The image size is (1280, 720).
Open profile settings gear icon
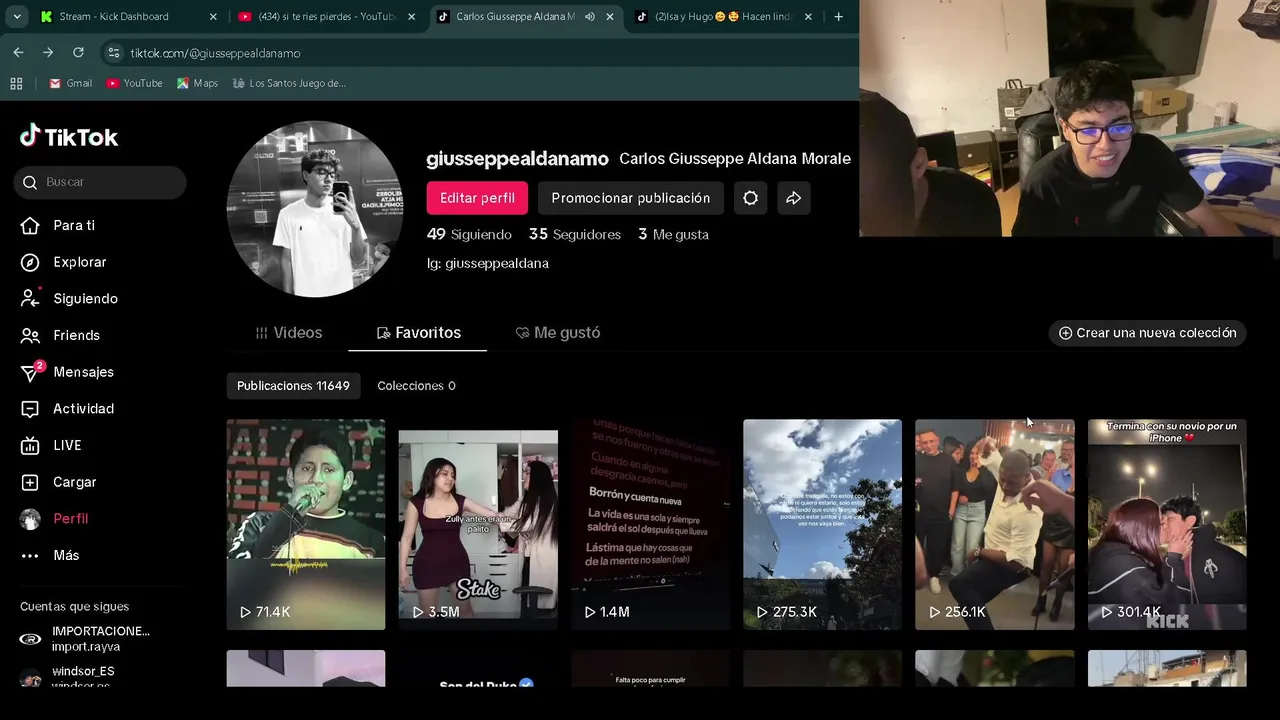click(750, 198)
